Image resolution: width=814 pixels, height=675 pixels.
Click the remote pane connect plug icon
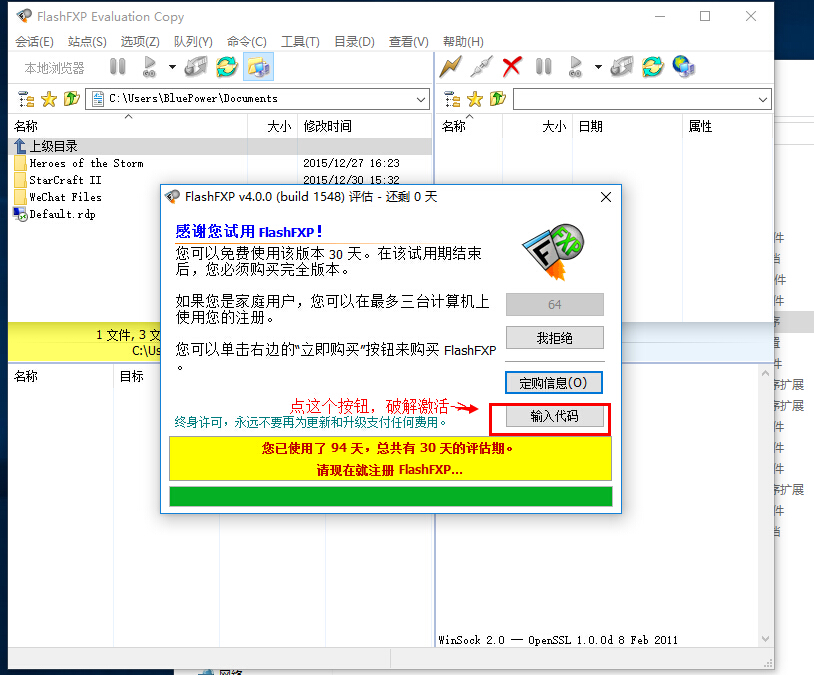pos(481,66)
